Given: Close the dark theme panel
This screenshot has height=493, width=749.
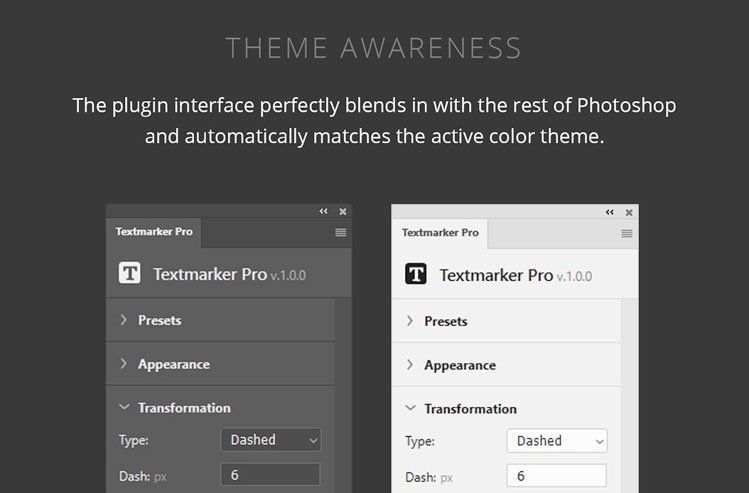Looking at the screenshot, I should point(342,212).
